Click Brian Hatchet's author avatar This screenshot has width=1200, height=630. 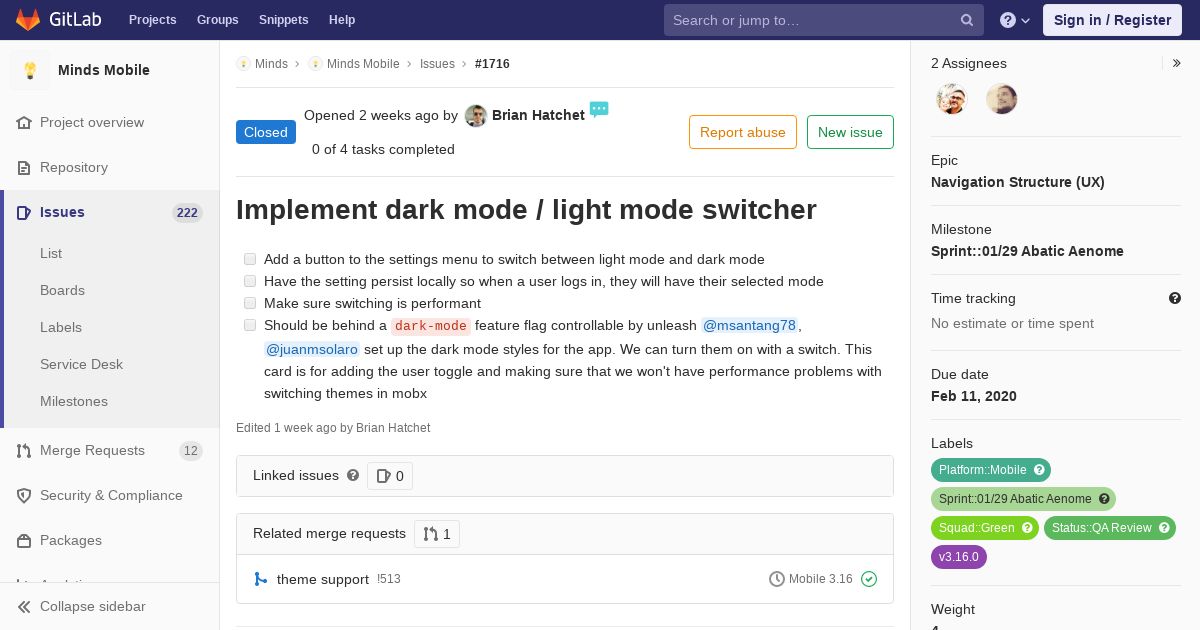(x=476, y=116)
